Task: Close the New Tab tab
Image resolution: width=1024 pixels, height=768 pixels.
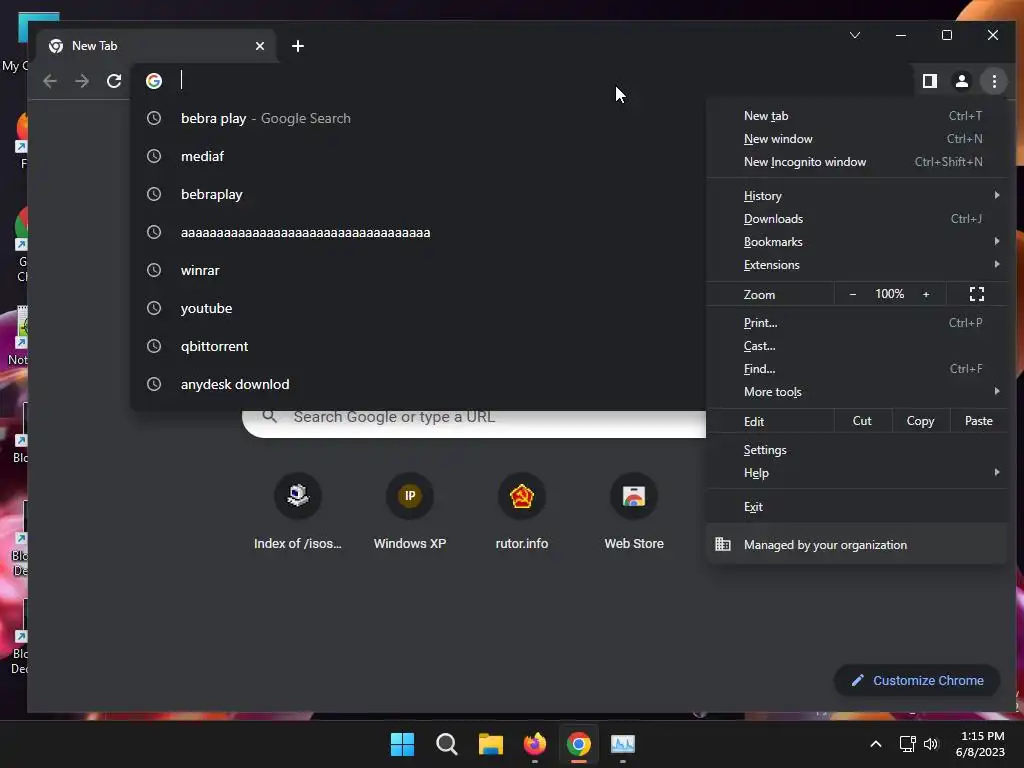Action: click(260, 46)
